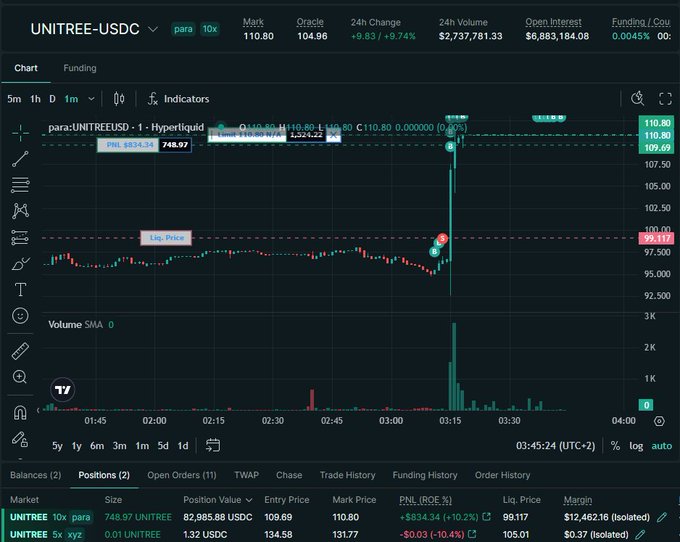Open Positions (2) tab
The image size is (680, 542).
[x=104, y=475]
